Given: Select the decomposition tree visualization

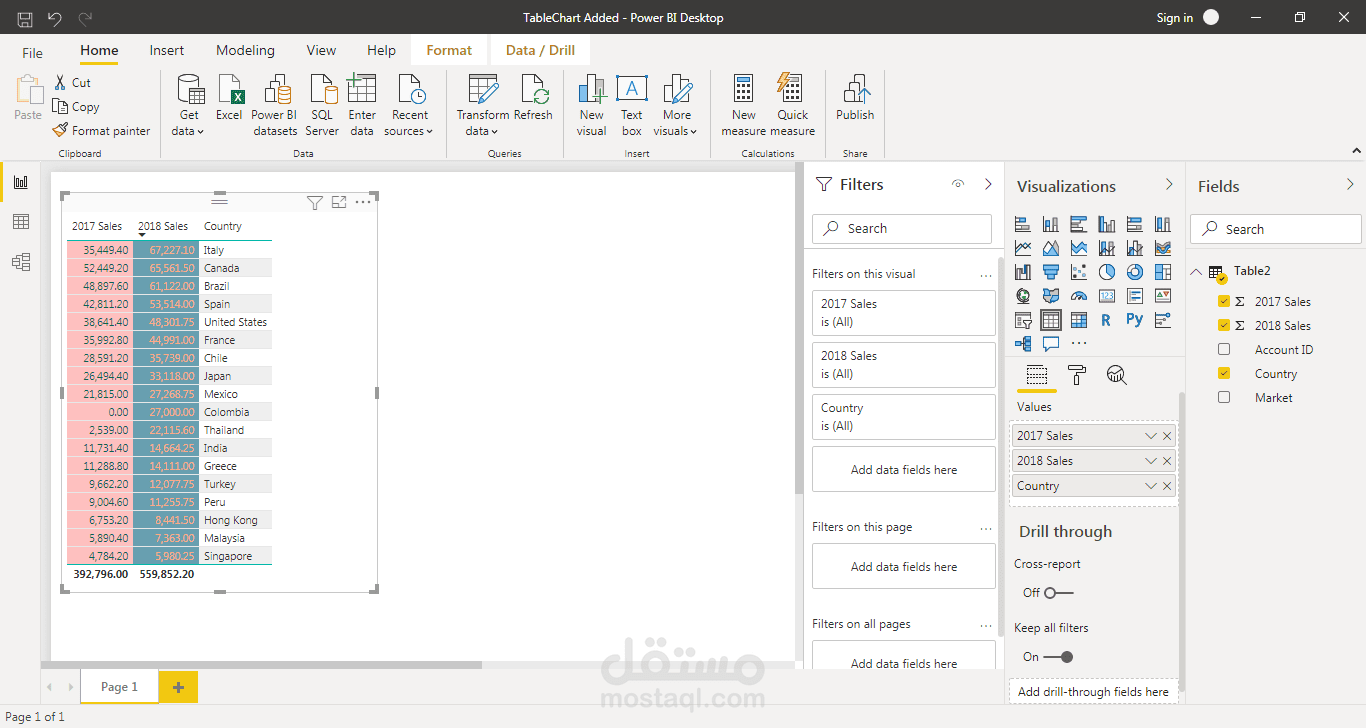Looking at the screenshot, I should click(x=1023, y=344).
